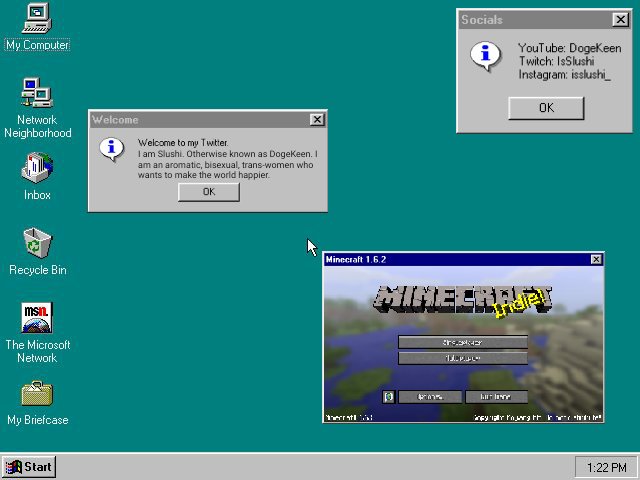Click the Mojang copyright text in Minecraft
Image resolution: width=640 pixels, height=480 pixels.
[538, 418]
